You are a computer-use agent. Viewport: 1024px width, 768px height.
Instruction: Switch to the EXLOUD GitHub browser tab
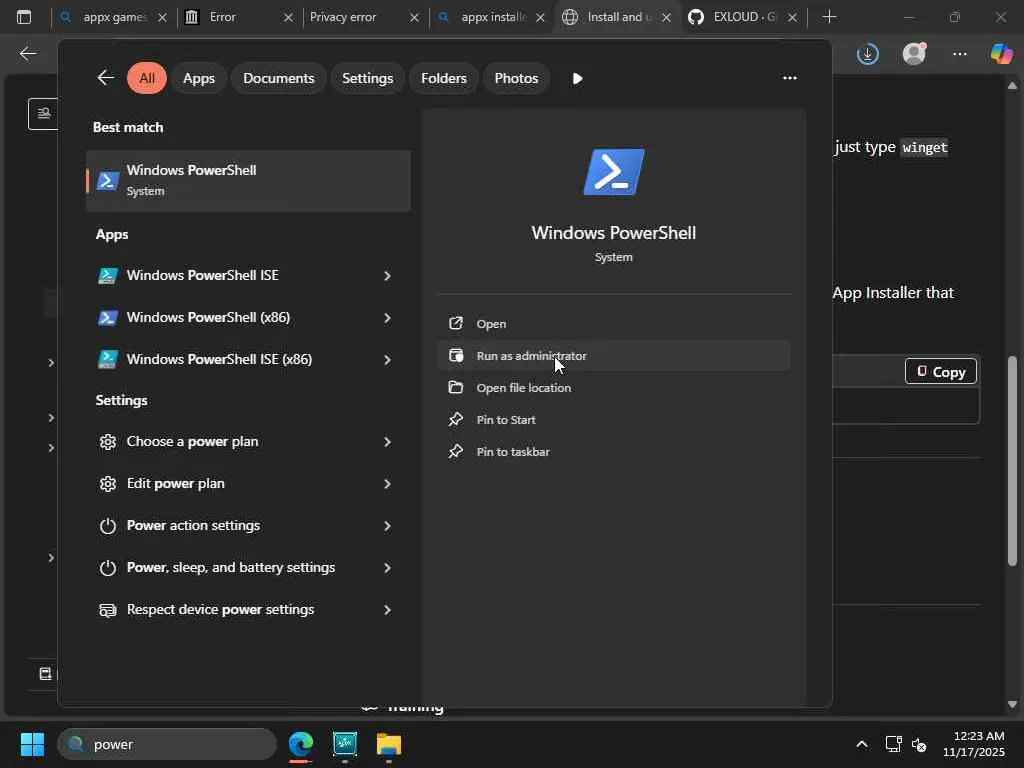tap(744, 17)
